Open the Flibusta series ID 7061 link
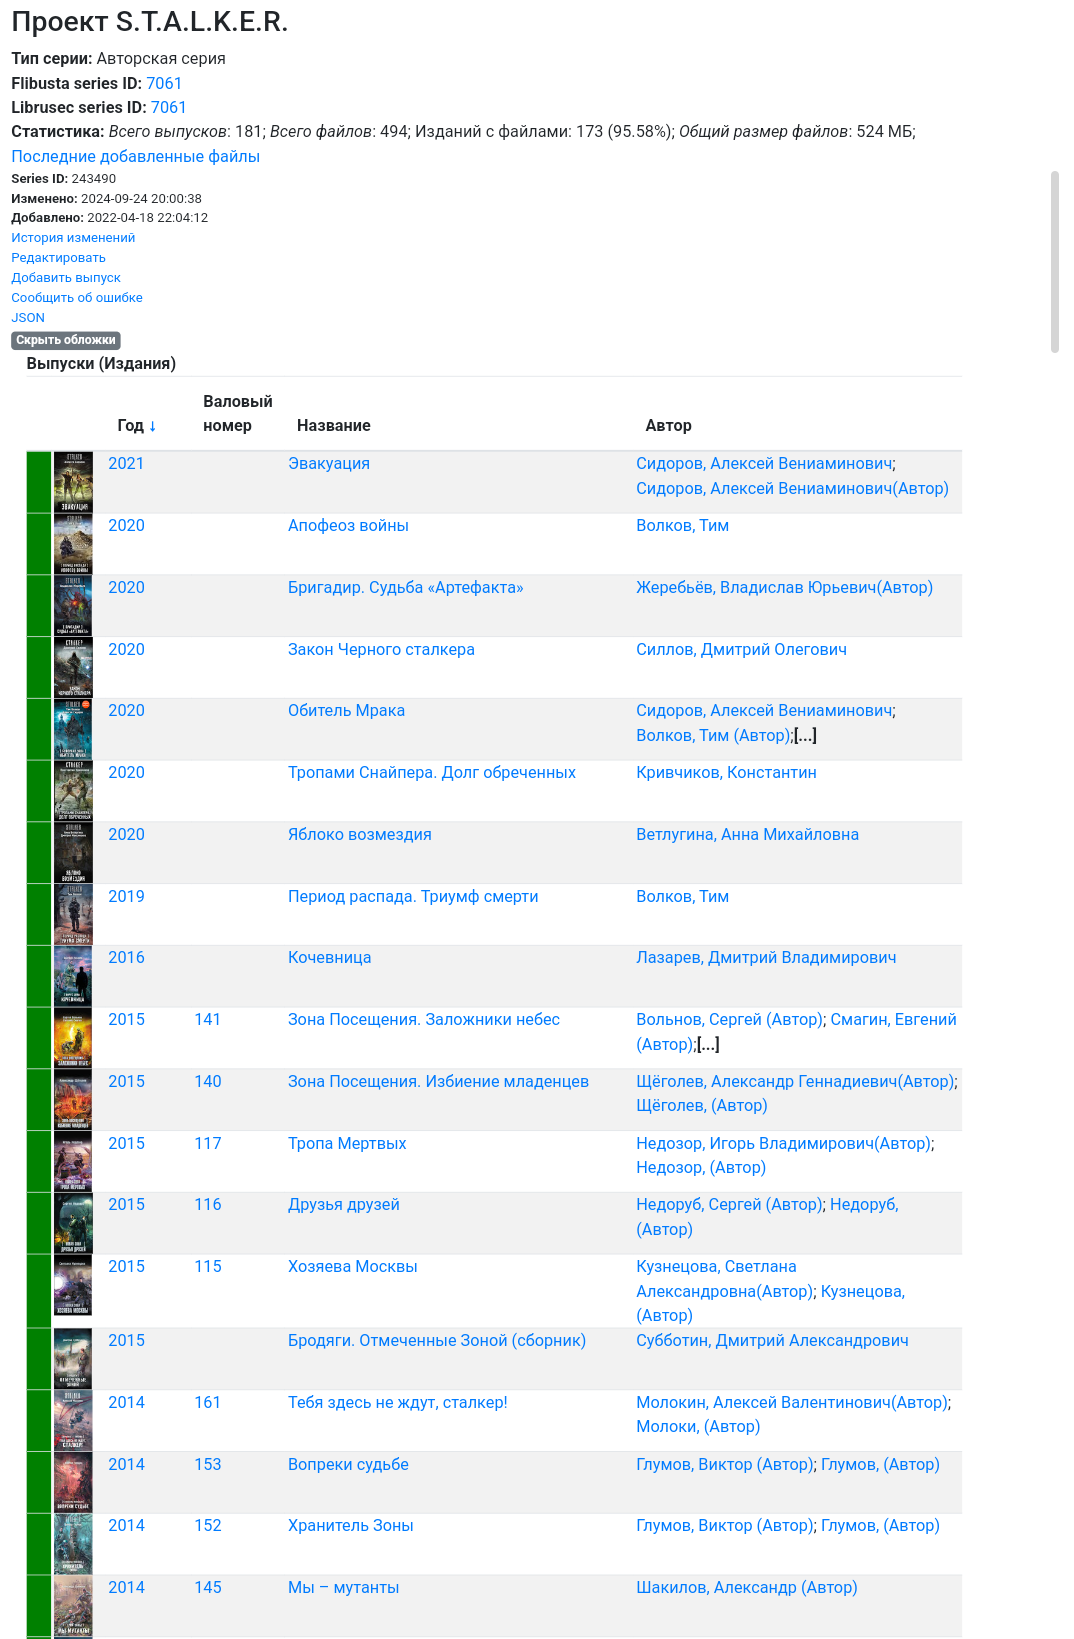The width and height of the screenshot is (1074, 1639). (x=164, y=83)
